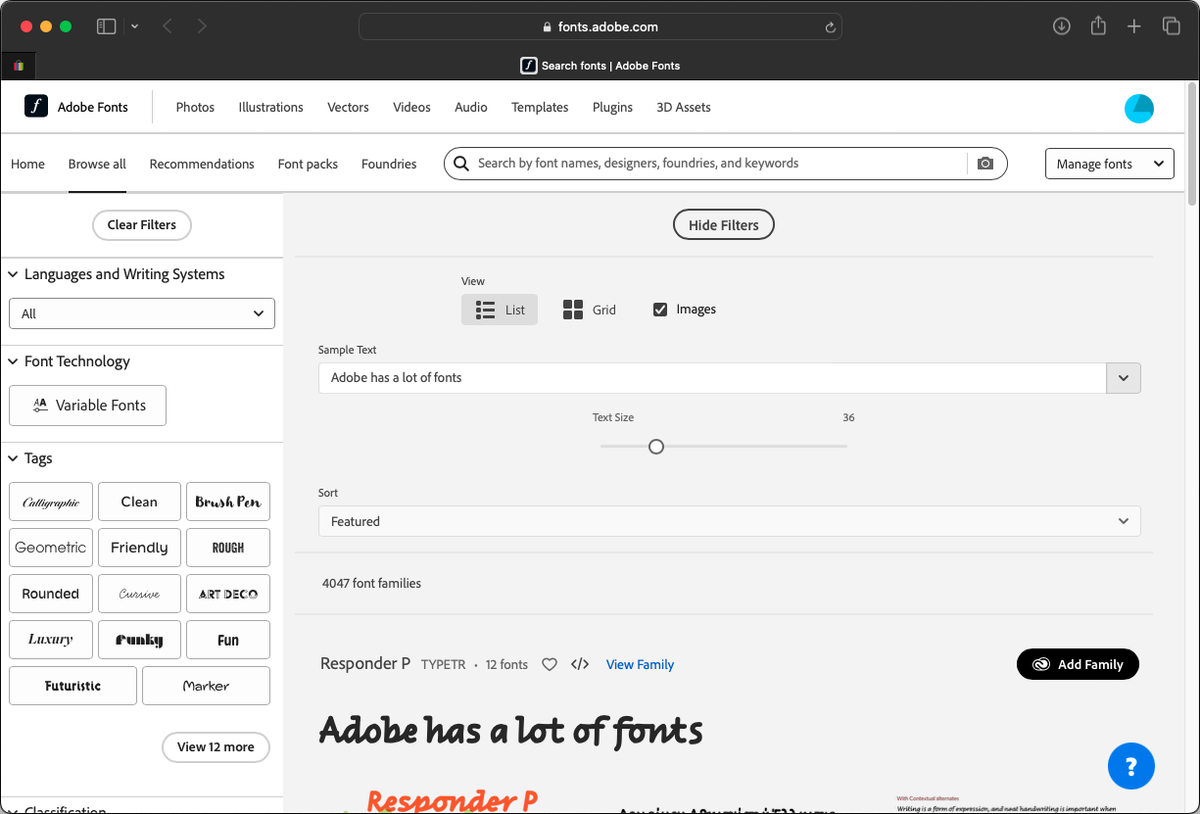The height and width of the screenshot is (814, 1200).
Task: Open View Family for Responder P
Action: [x=639, y=664]
